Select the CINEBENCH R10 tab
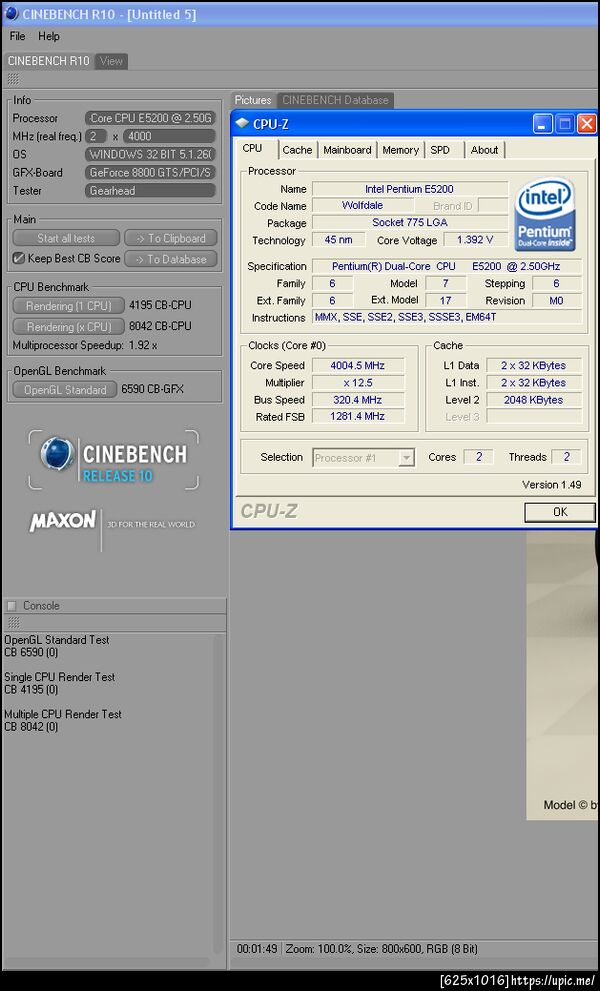600x991 pixels. point(49,61)
